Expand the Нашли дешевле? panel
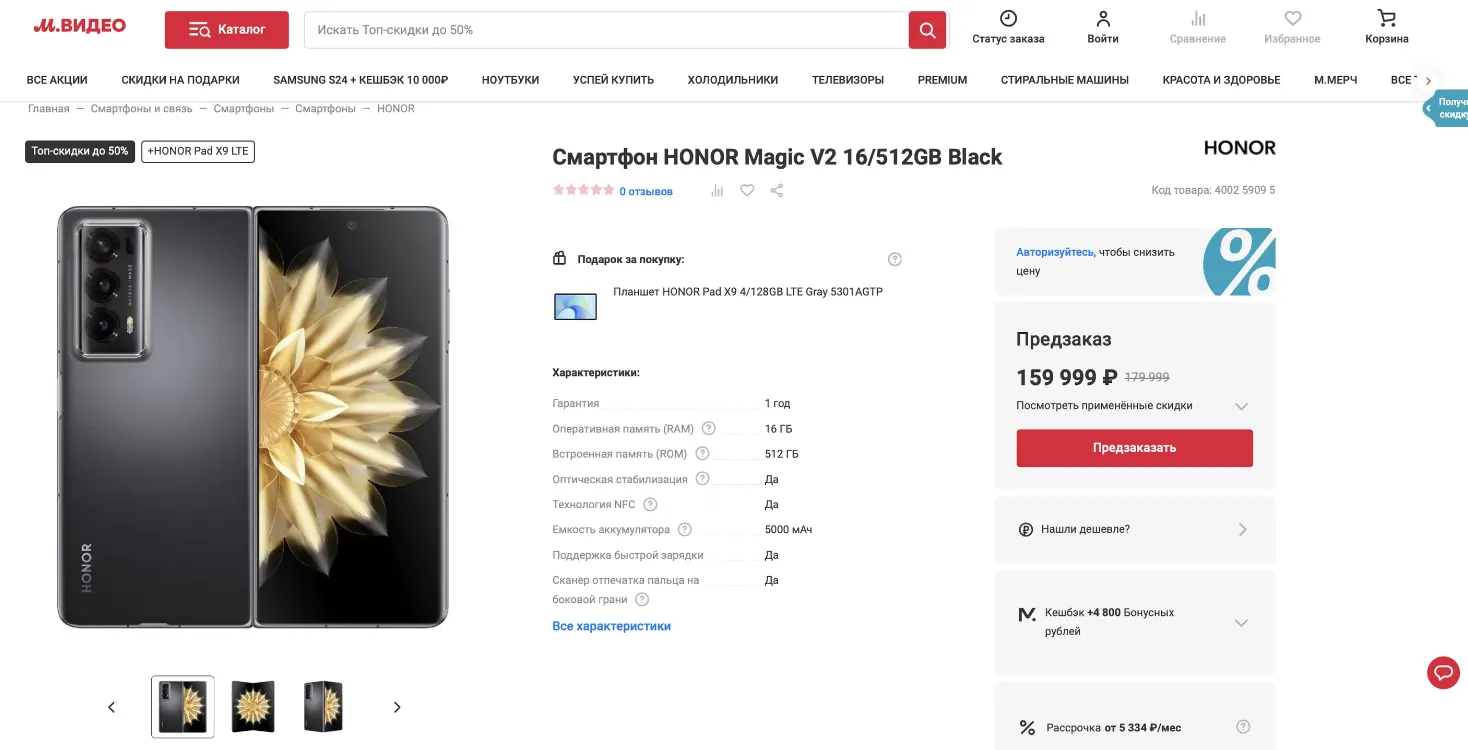The width and height of the screenshot is (1468, 750). (1242, 529)
